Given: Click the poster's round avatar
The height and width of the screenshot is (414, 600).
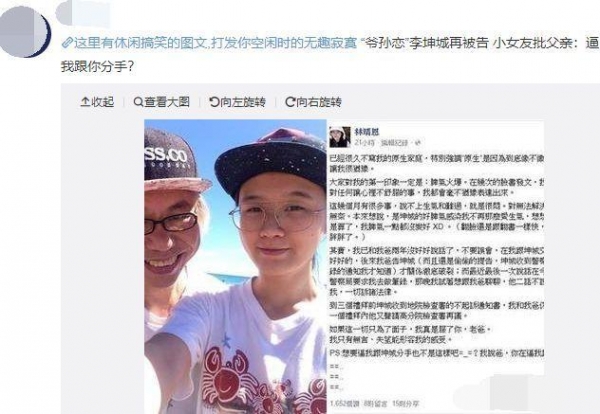Looking at the screenshot, I should 25,31.
